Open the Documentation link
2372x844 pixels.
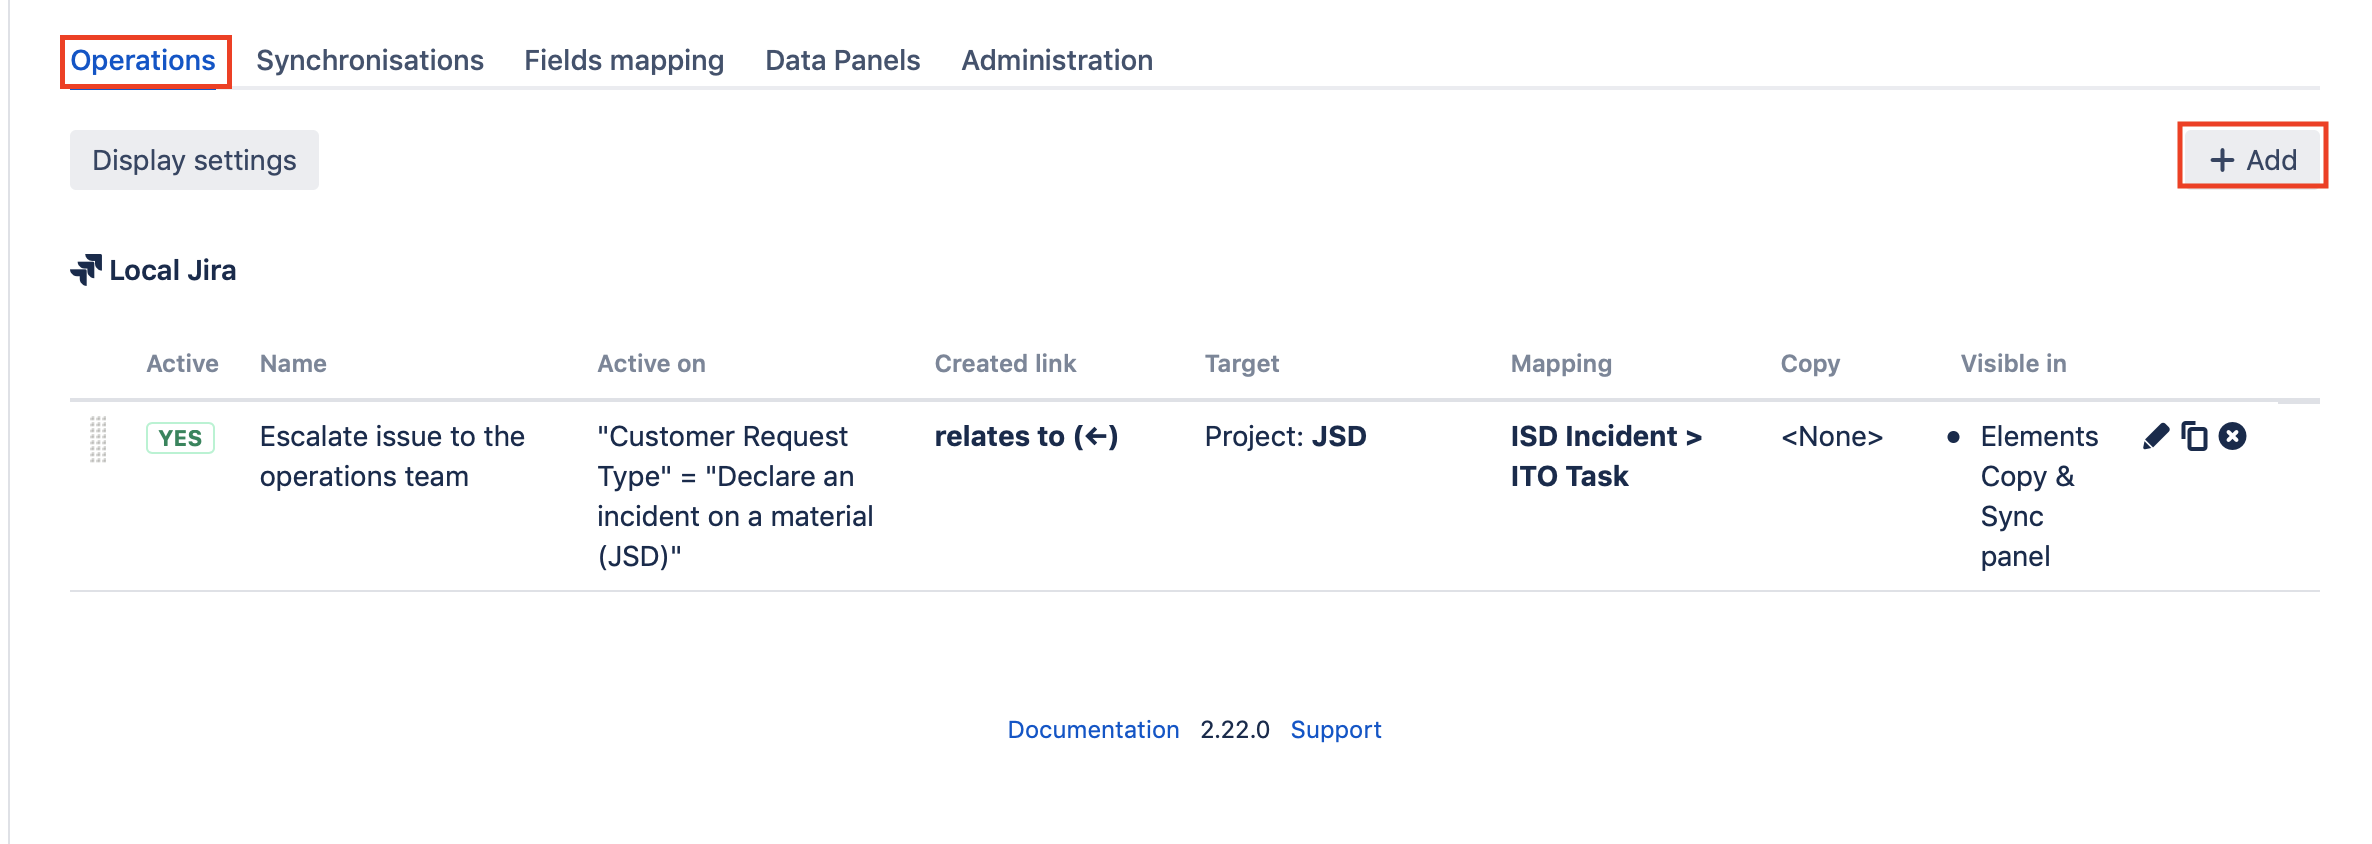pos(1092,730)
